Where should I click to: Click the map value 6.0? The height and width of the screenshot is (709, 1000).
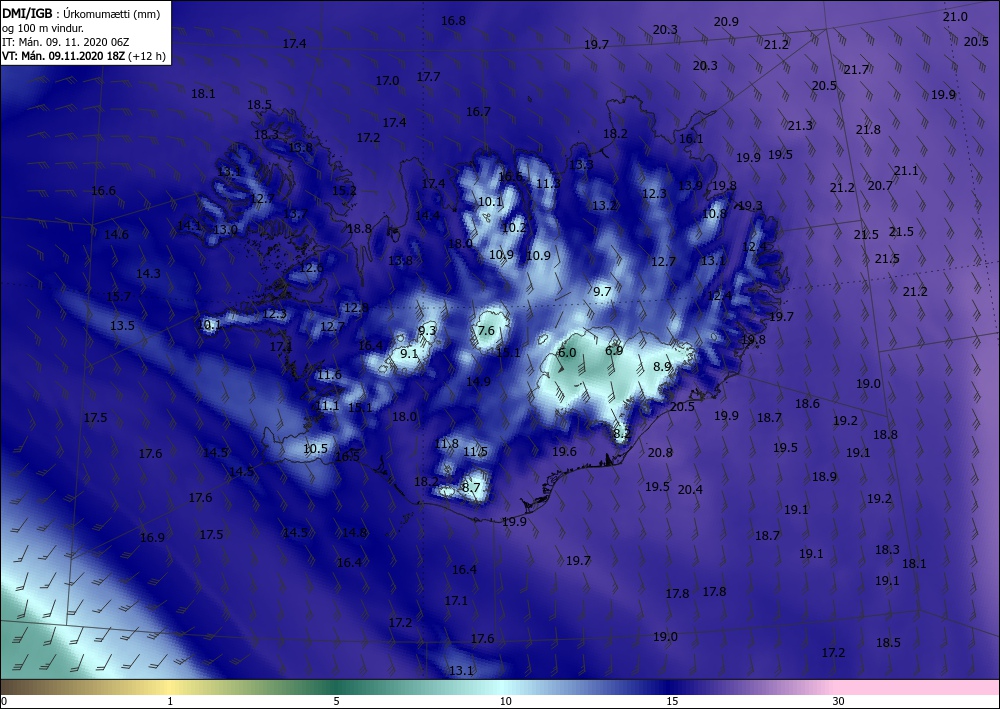[567, 353]
